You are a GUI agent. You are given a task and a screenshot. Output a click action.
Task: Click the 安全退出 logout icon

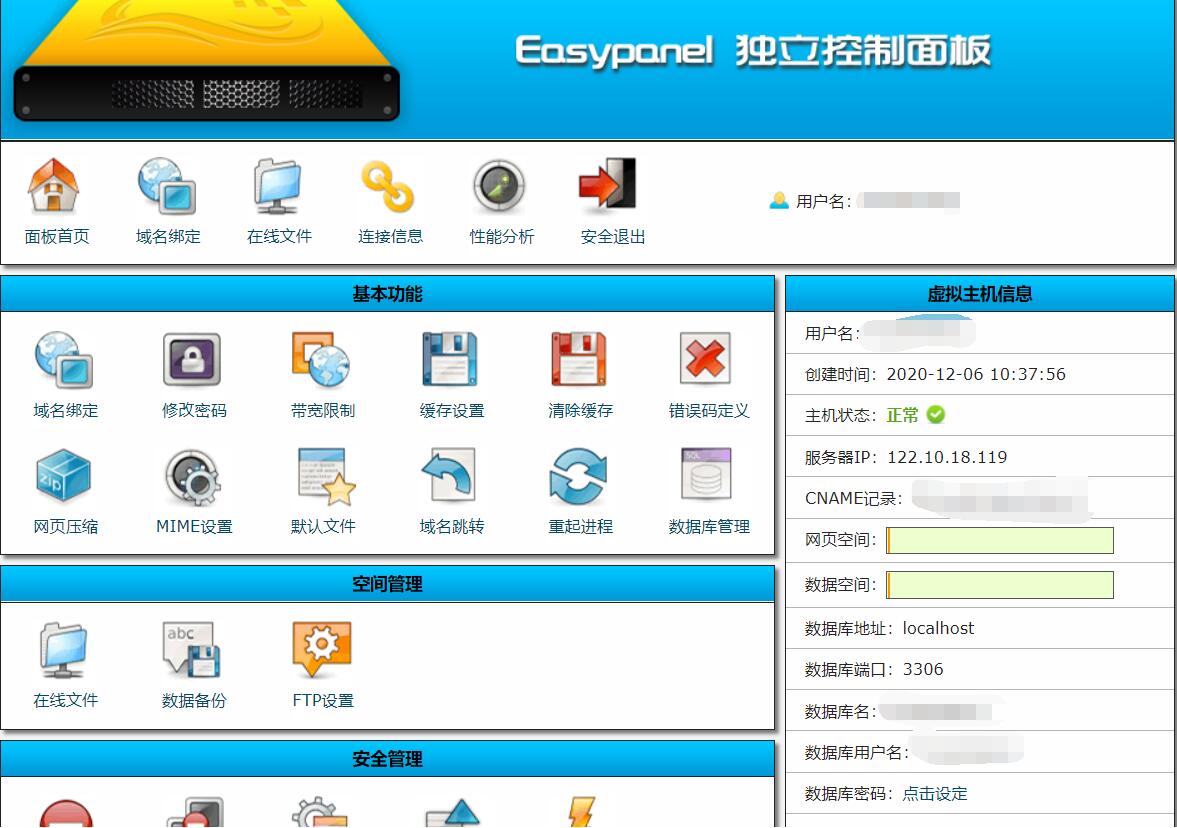pos(608,185)
